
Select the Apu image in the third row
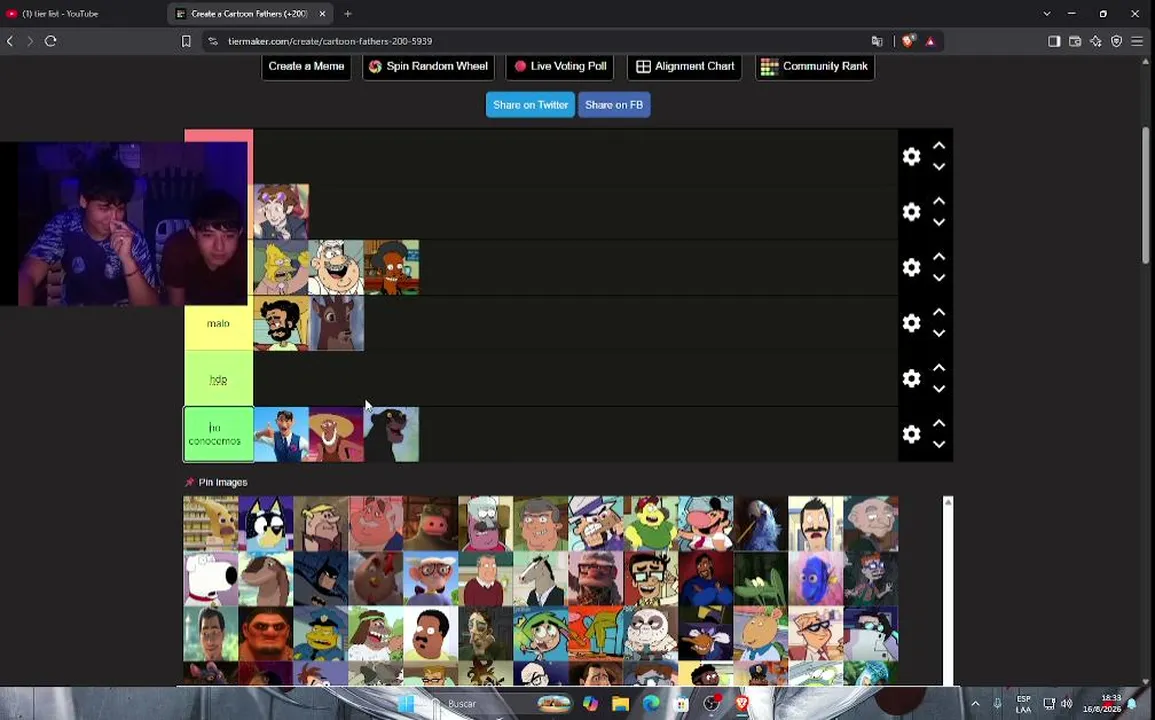click(x=391, y=267)
